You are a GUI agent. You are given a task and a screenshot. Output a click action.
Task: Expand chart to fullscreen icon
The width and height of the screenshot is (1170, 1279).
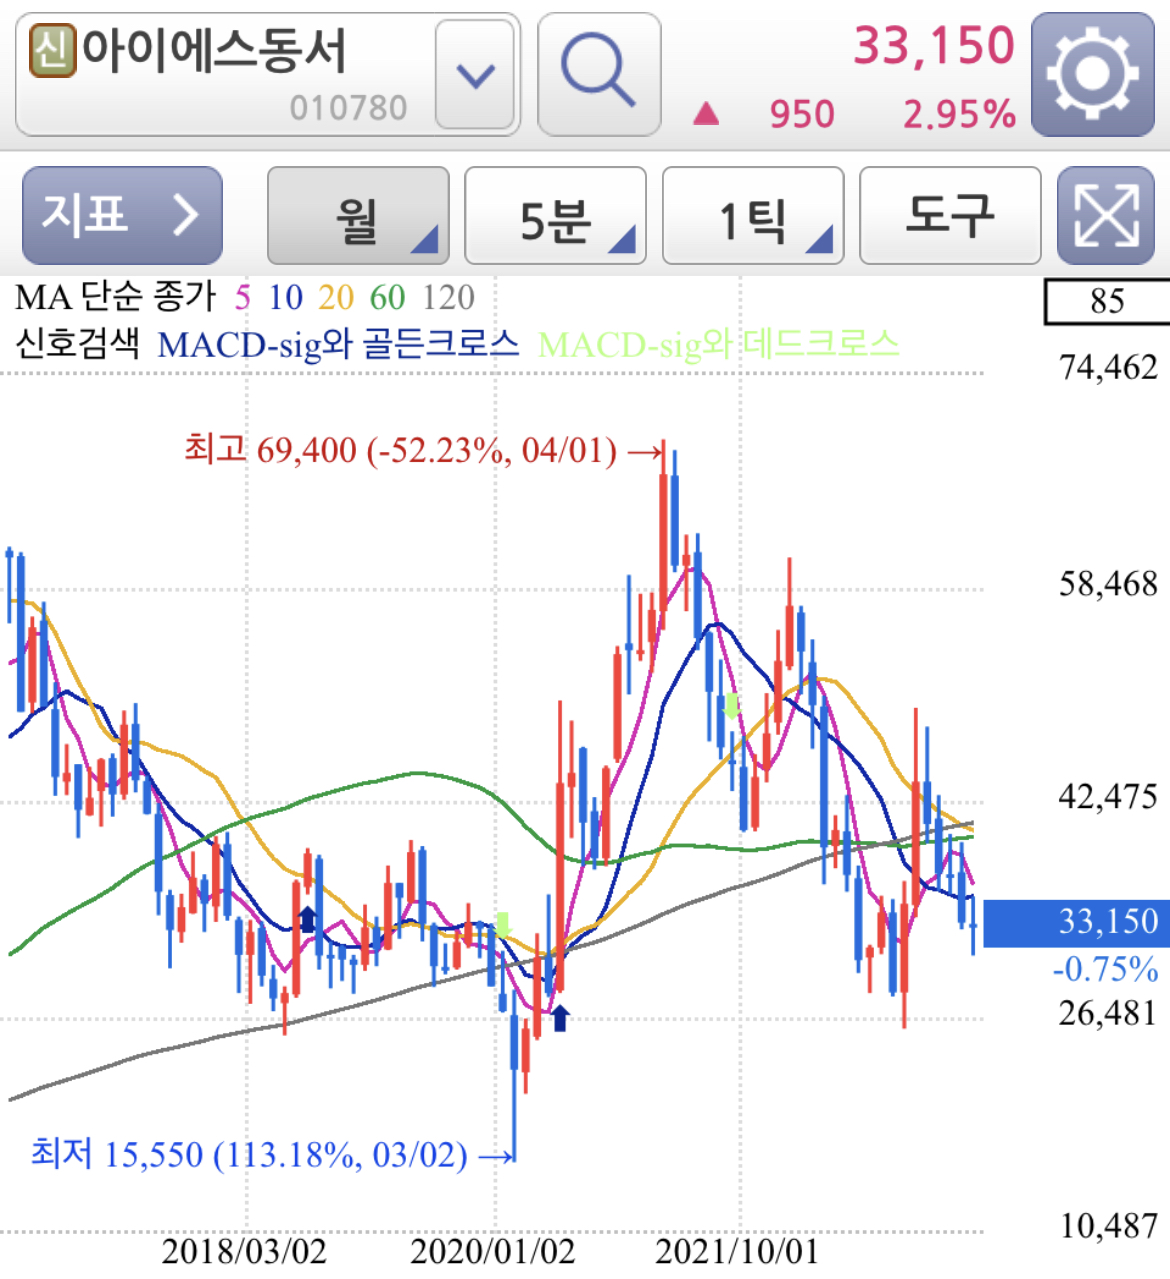click(x=1106, y=215)
